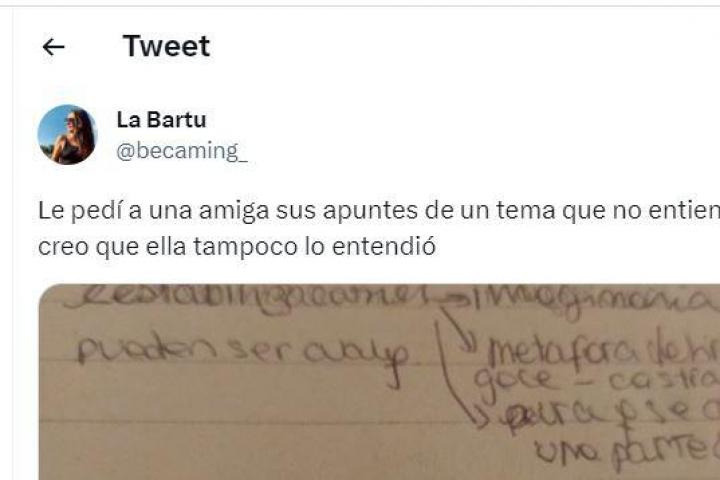Screen dimensions: 720x480
Task: Click the word 'entendió' ending the tweet
Action: click(383, 247)
